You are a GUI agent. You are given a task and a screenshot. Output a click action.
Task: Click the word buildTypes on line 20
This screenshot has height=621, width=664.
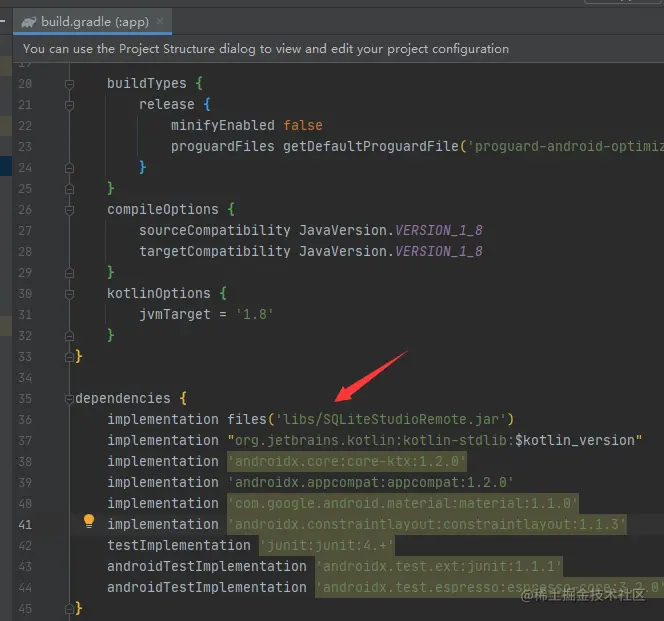pyautogui.click(x=147, y=83)
